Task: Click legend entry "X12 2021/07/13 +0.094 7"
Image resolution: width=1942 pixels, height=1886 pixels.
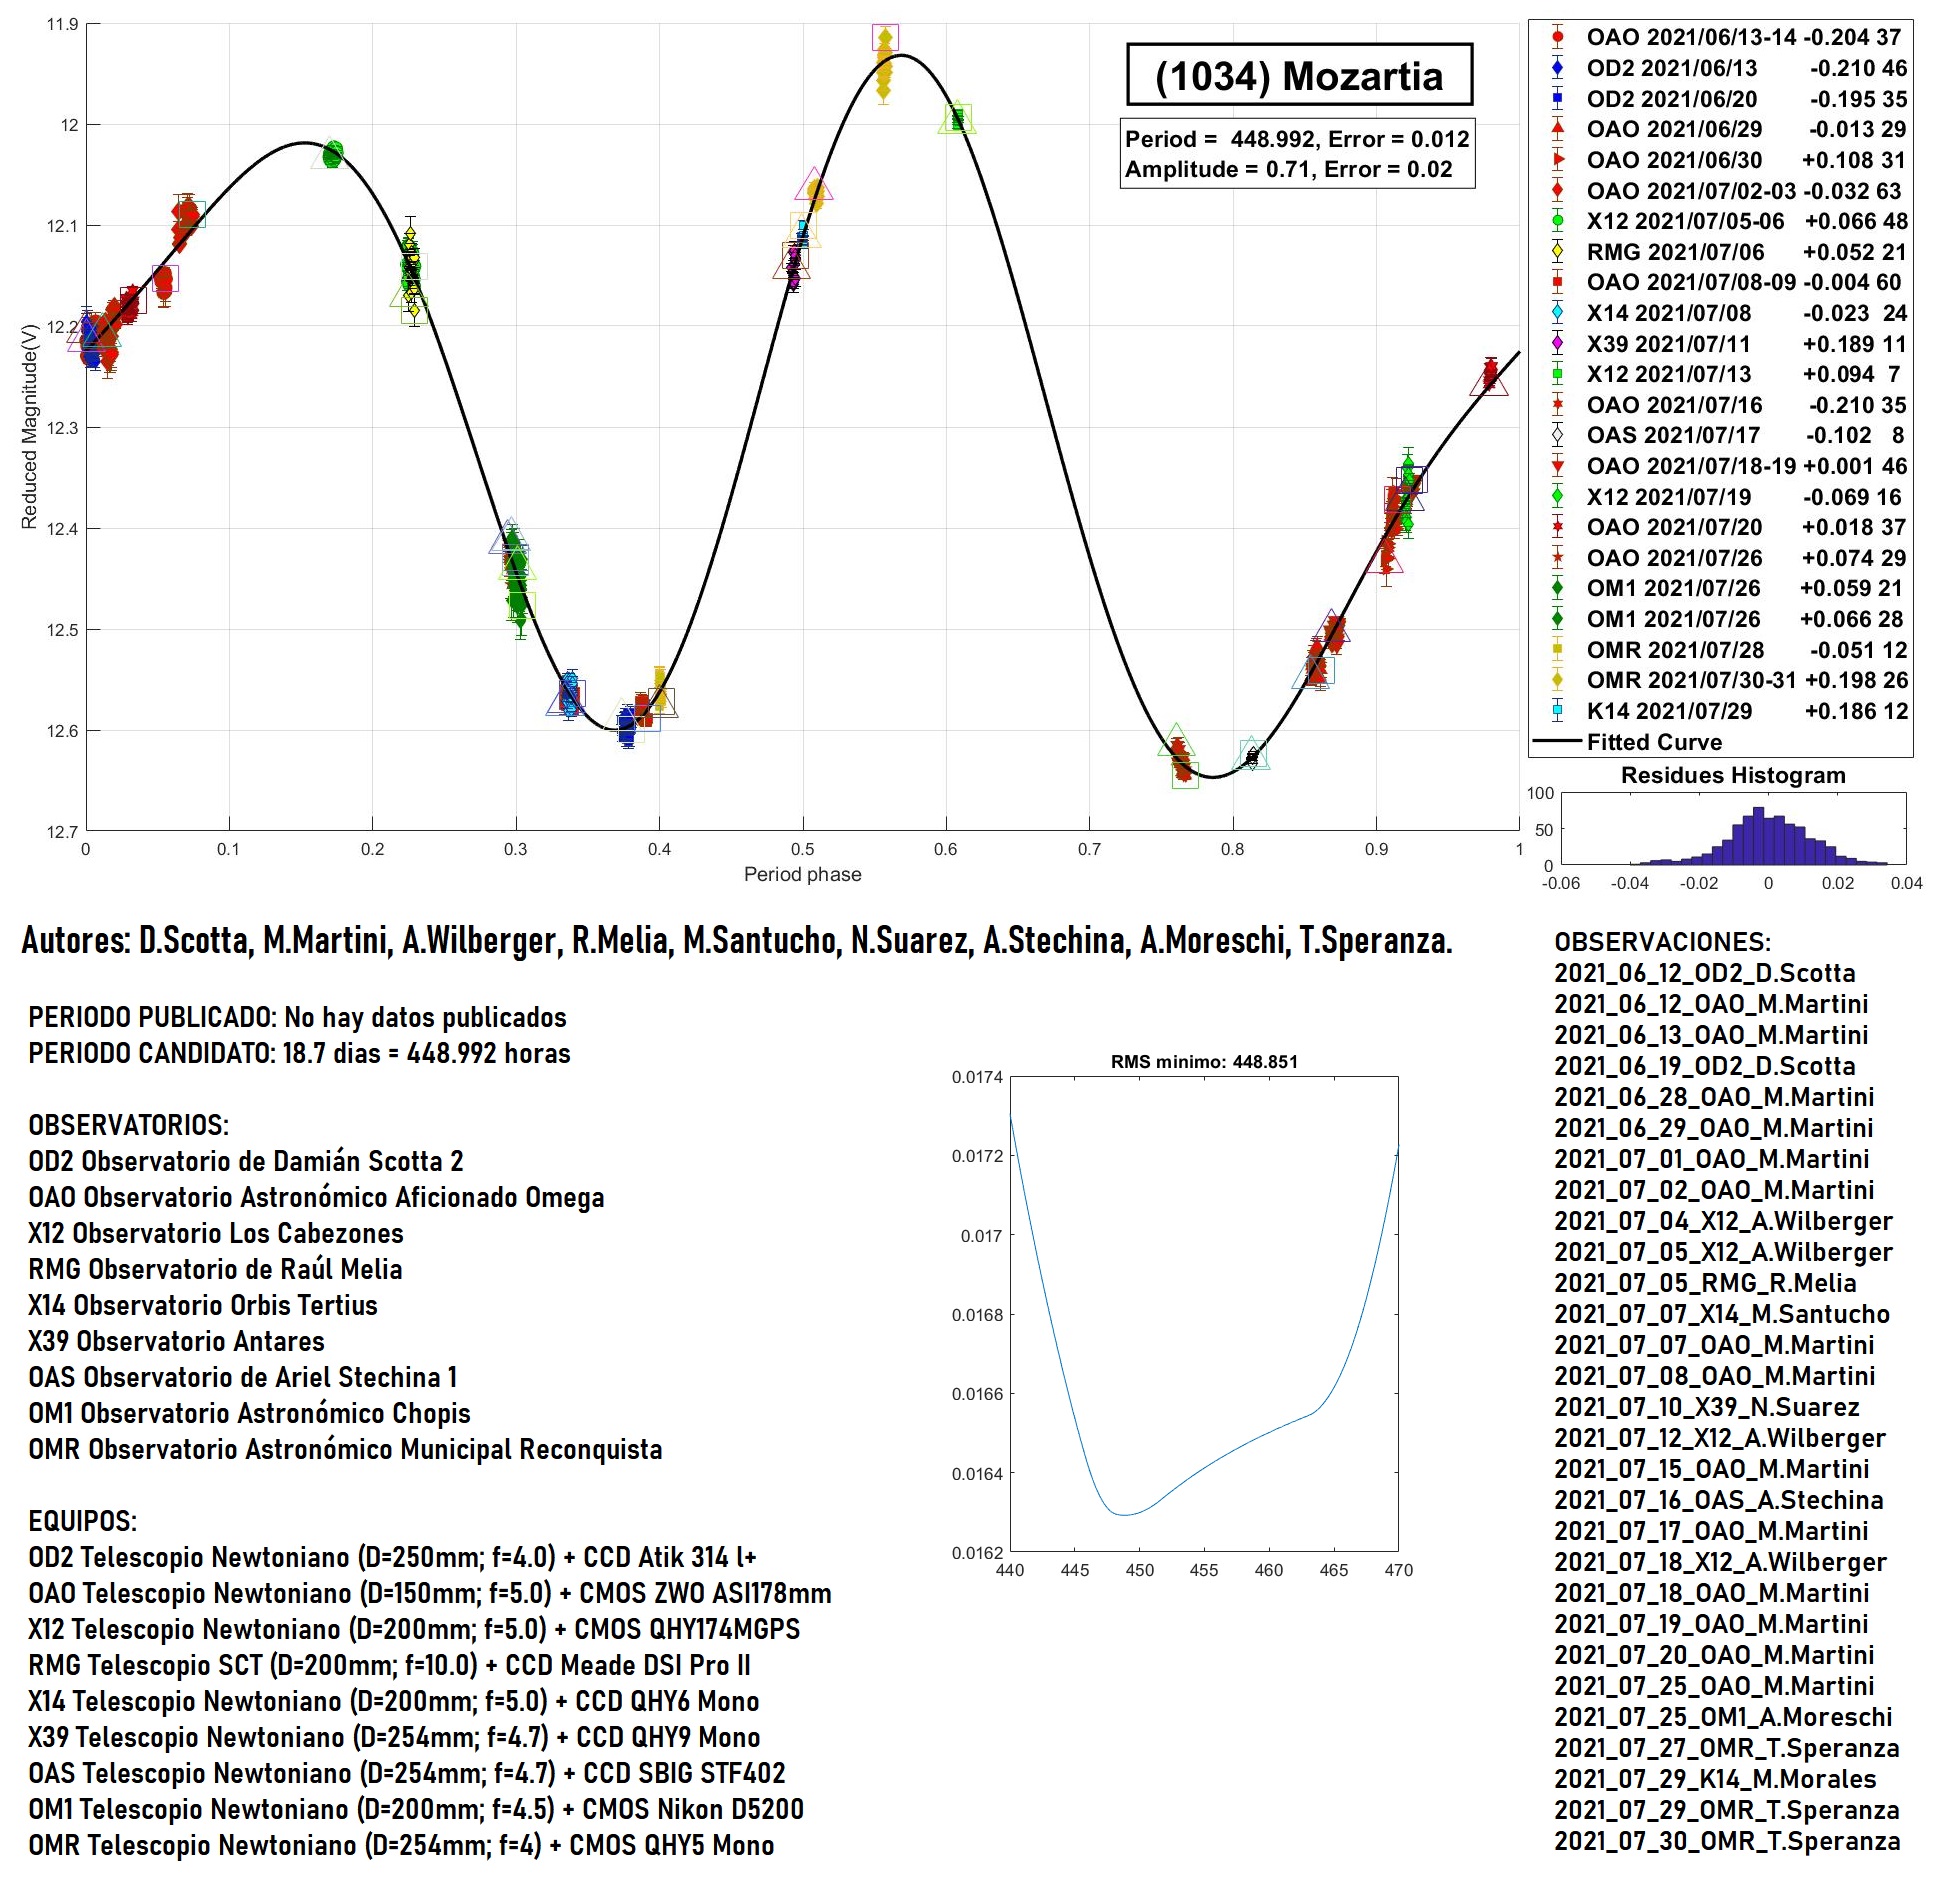Action: pyautogui.click(x=1725, y=374)
